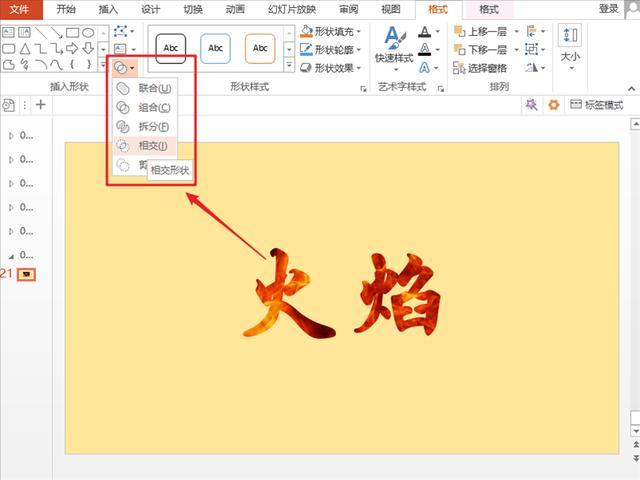Apply the orange outline Abc style
The width and height of the screenshot is (640, 480).
[x=260, y=49]
